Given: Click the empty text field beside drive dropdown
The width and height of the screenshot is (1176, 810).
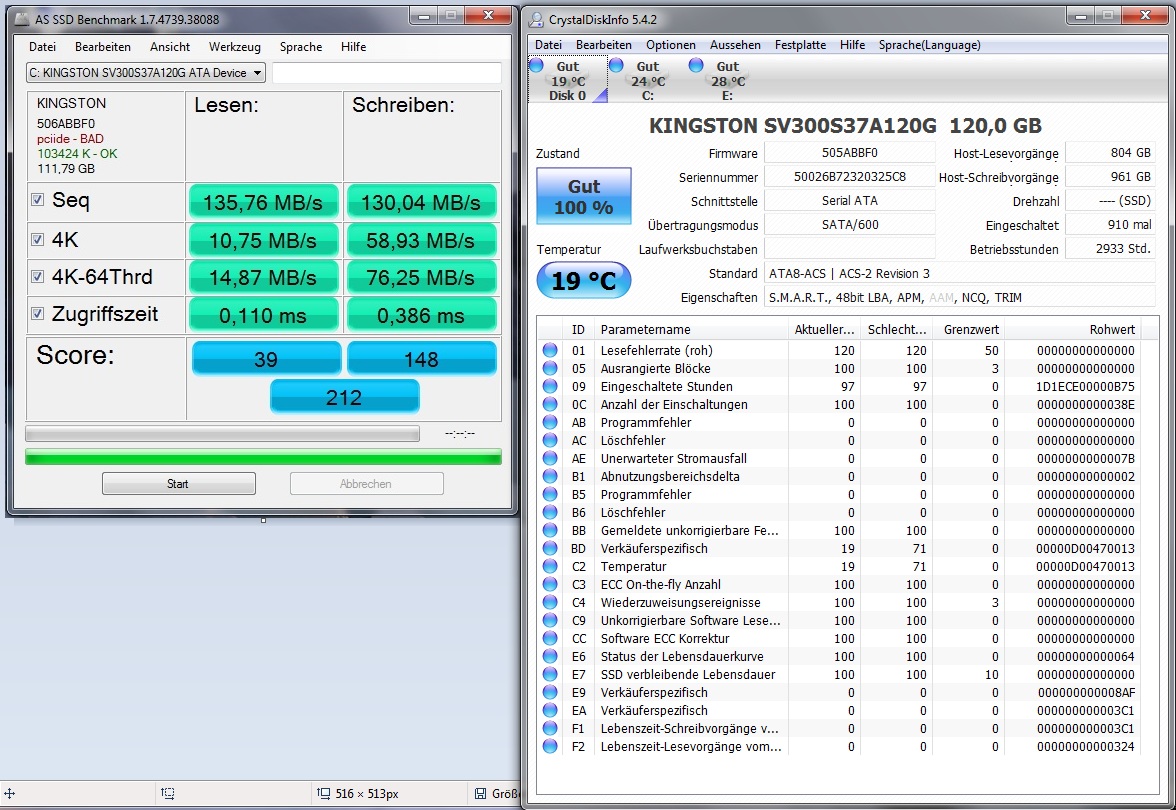Looking at the screenshot, I should (x=387, y=73).
